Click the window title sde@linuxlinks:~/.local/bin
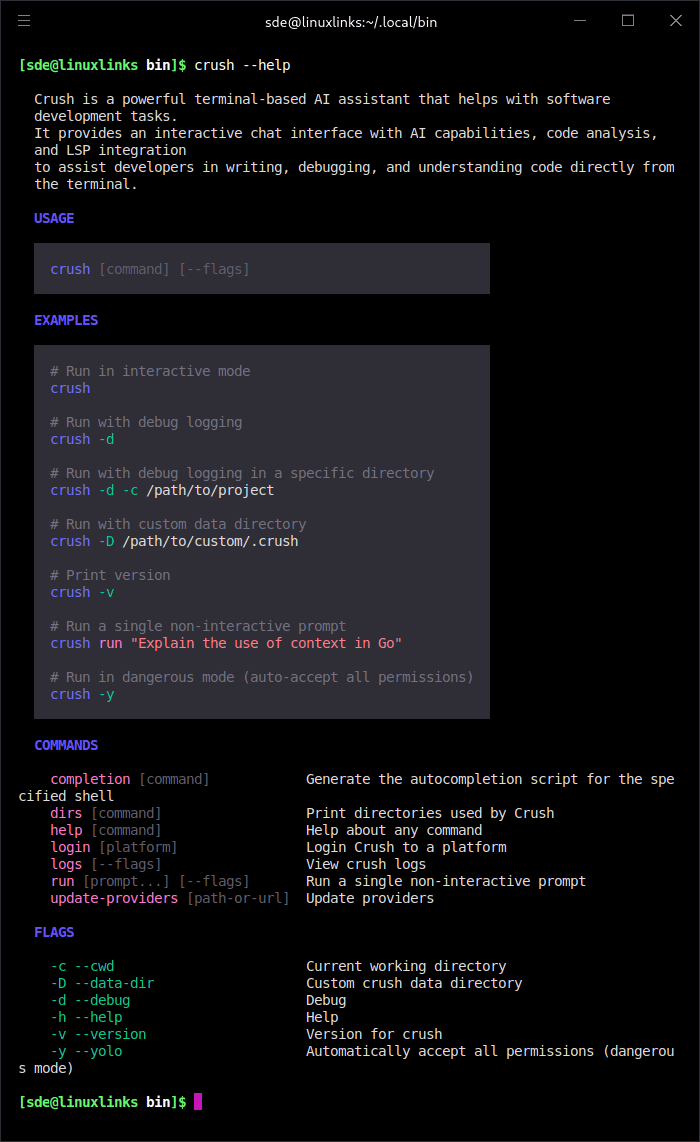700x1142 pixels. 350,21
